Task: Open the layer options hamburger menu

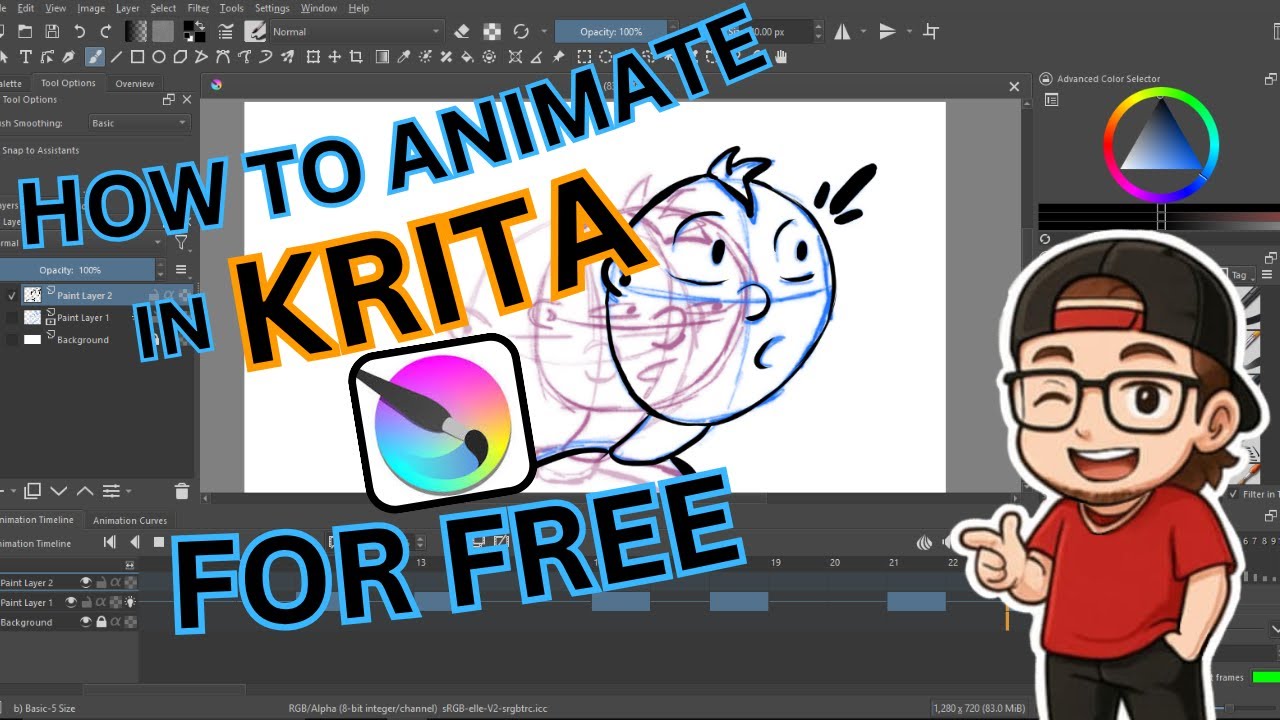Action: (181, 270)
